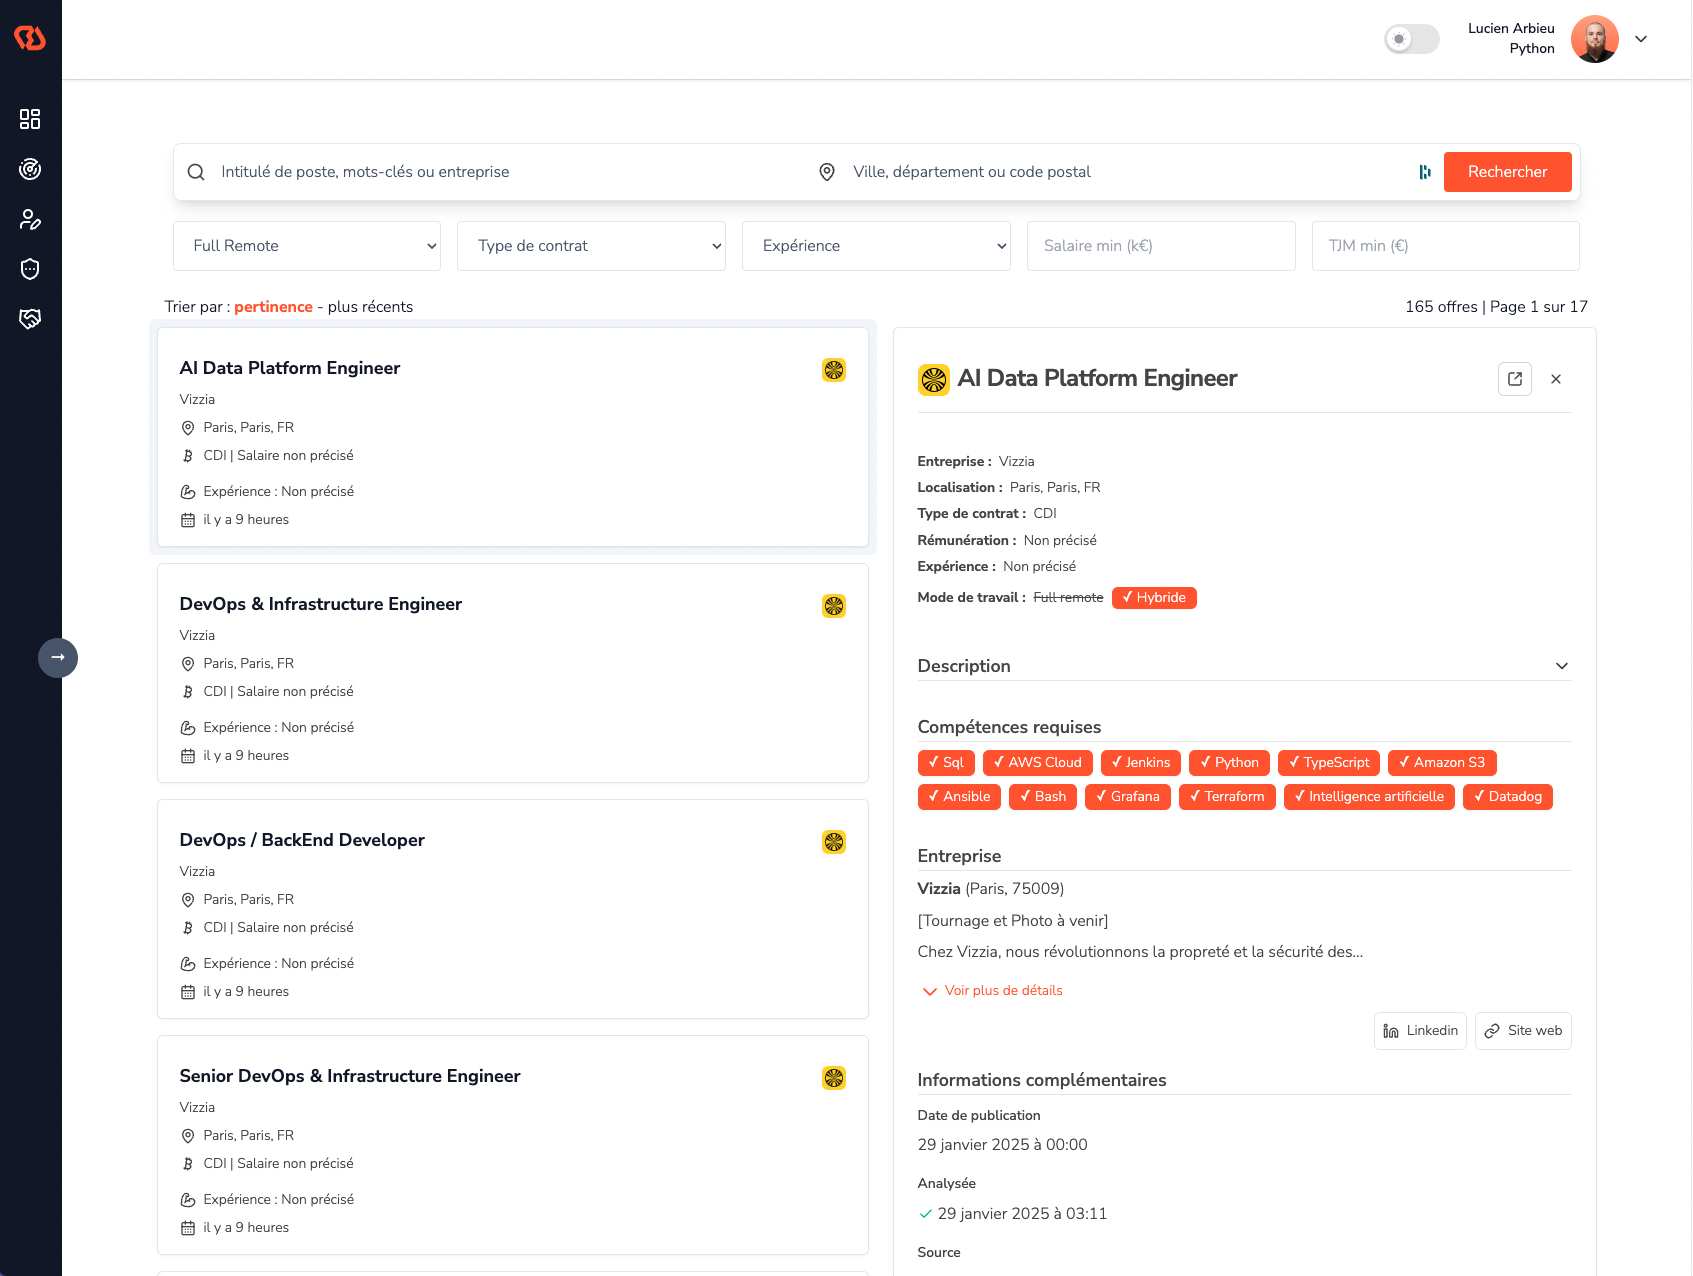Click the Vizzia (Paris, 75009) company name

[x=991, y=889]
